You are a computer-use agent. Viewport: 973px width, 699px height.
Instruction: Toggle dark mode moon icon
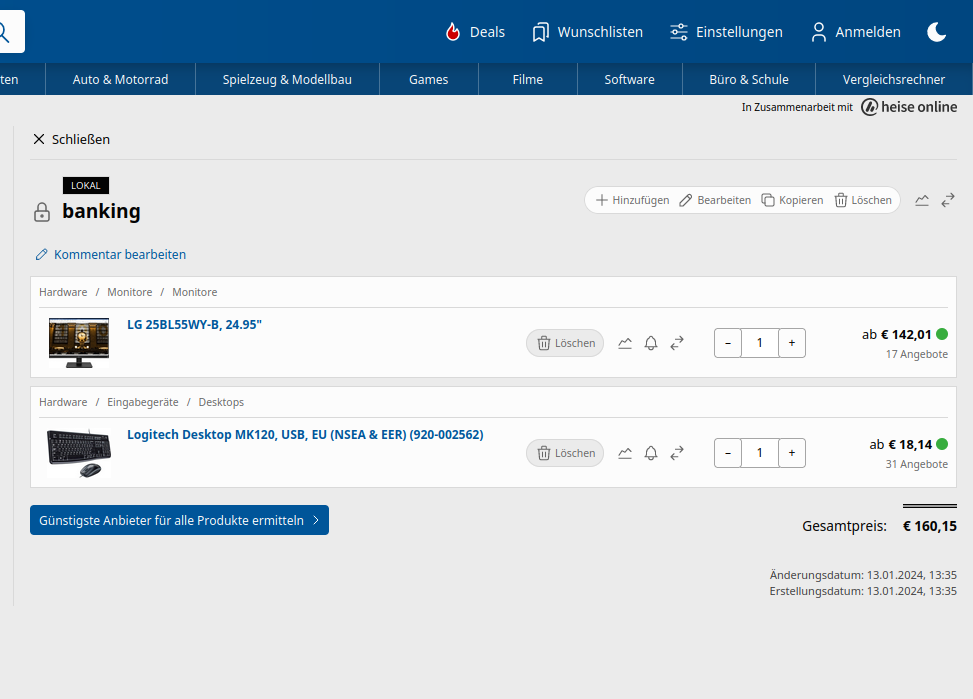point(936,32)
